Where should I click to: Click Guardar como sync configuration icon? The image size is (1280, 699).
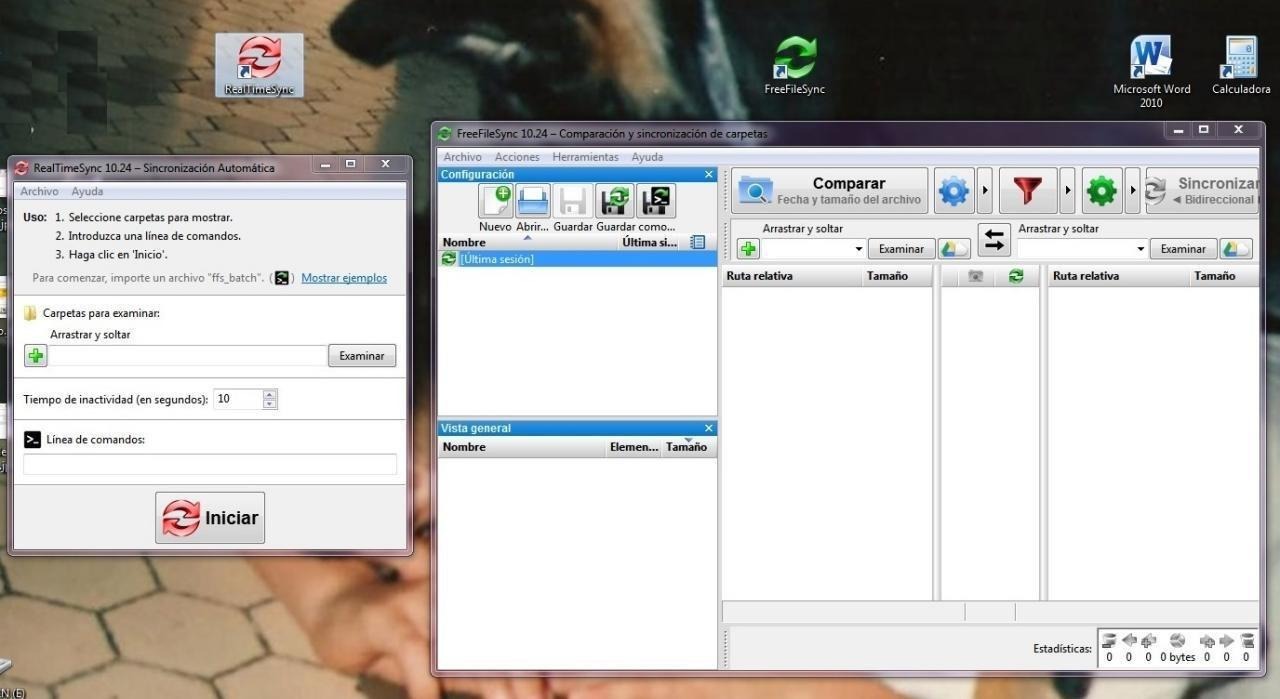614,201
